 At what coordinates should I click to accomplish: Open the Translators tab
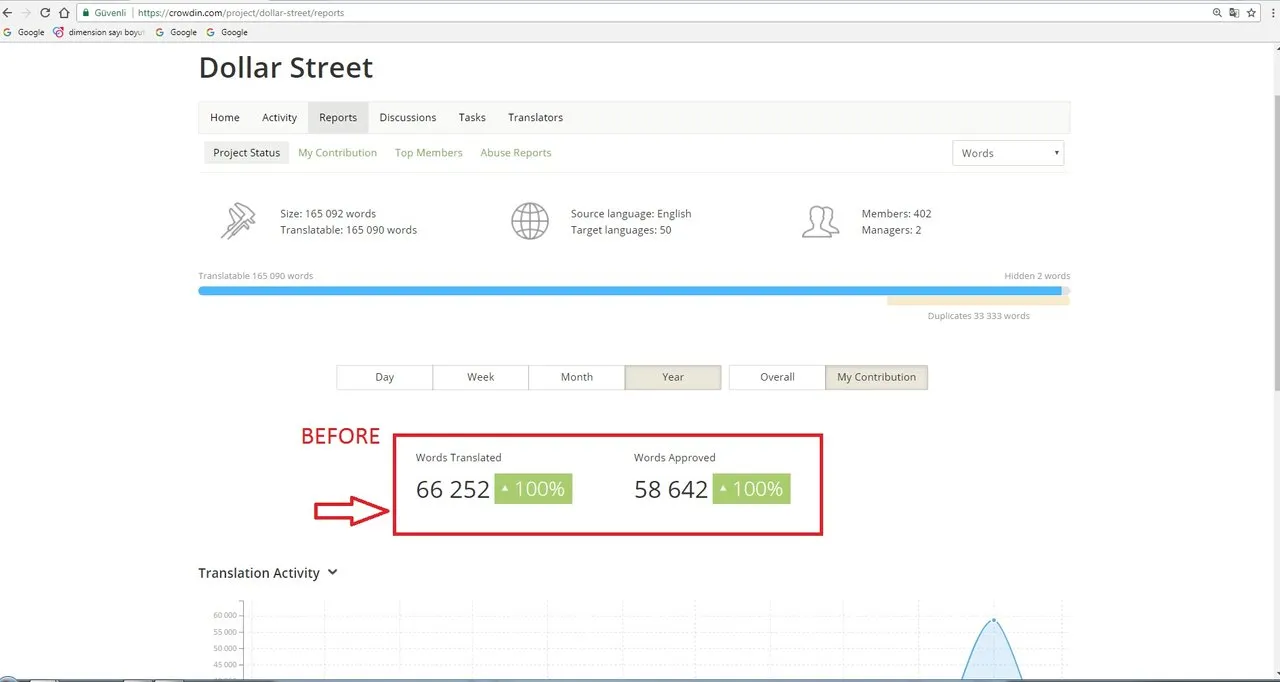point(535,117)
